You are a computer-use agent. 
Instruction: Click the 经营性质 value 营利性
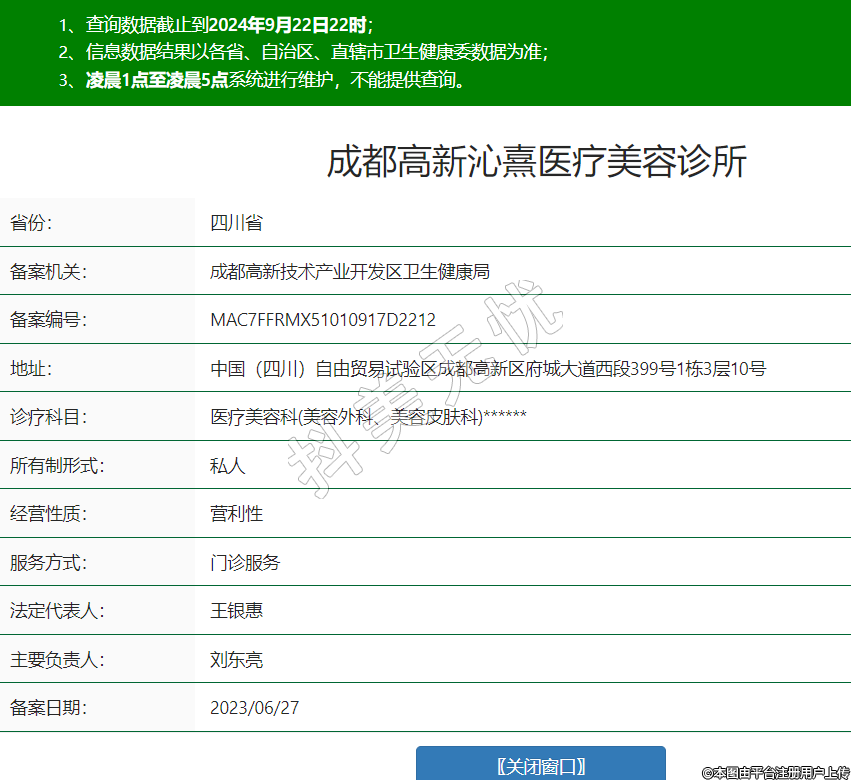coord(236,514)
